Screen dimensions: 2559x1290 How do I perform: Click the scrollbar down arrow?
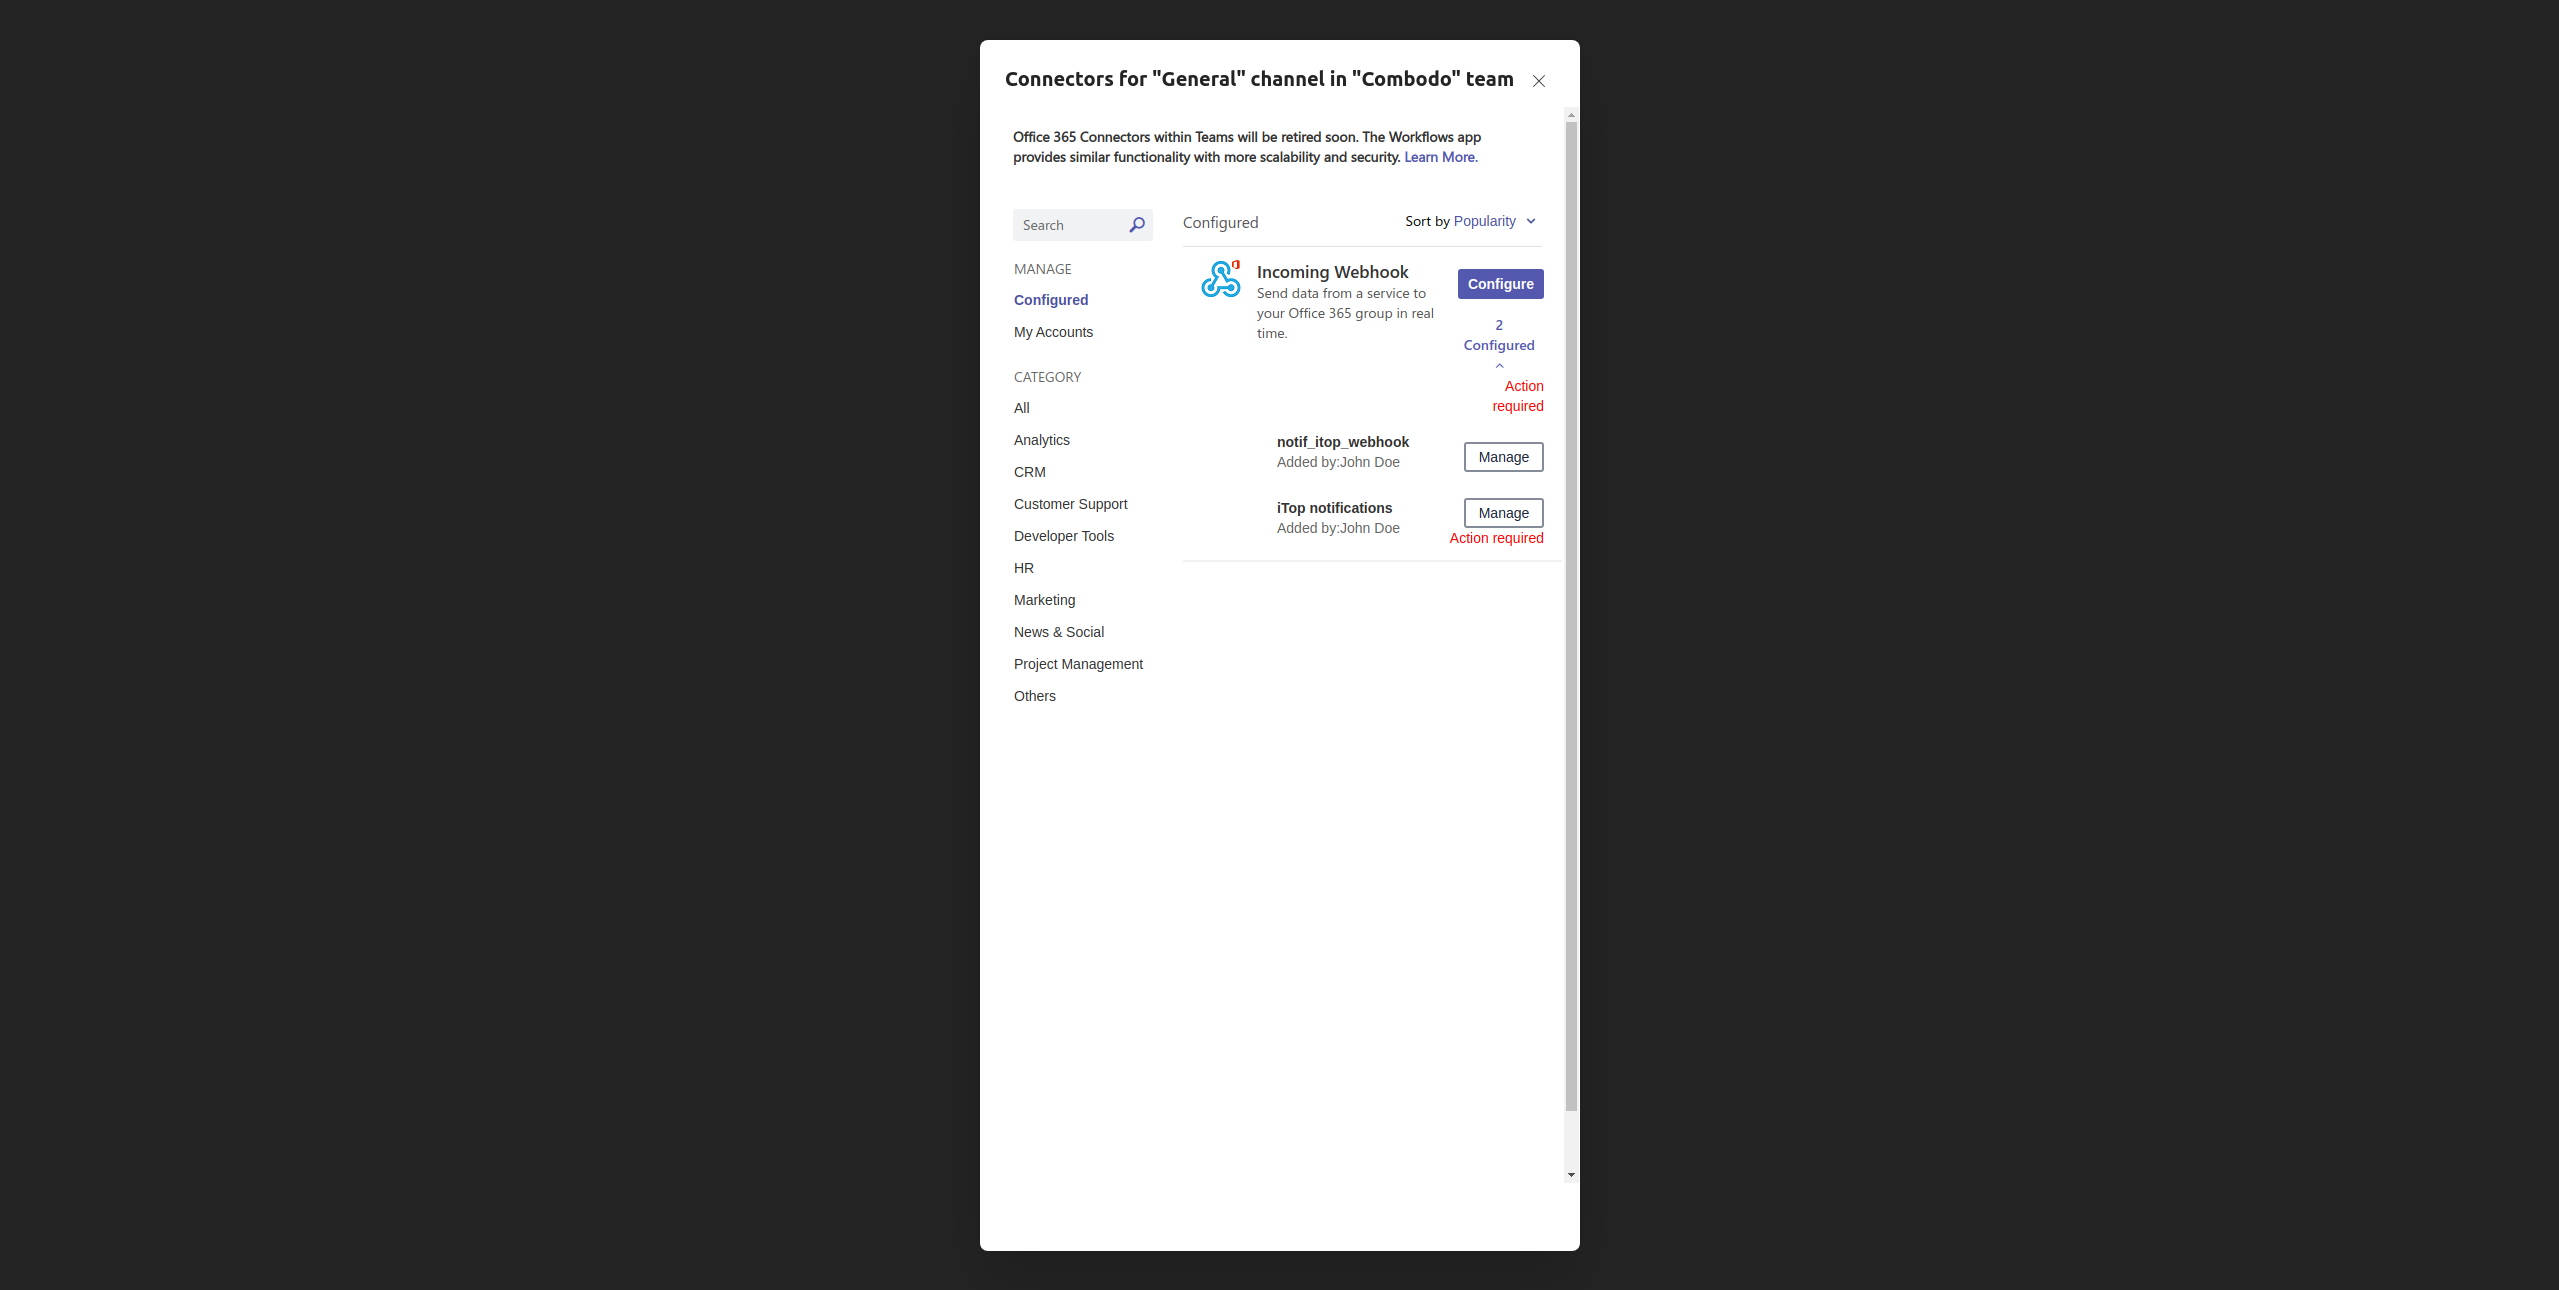click(x=1571, y=1175)
